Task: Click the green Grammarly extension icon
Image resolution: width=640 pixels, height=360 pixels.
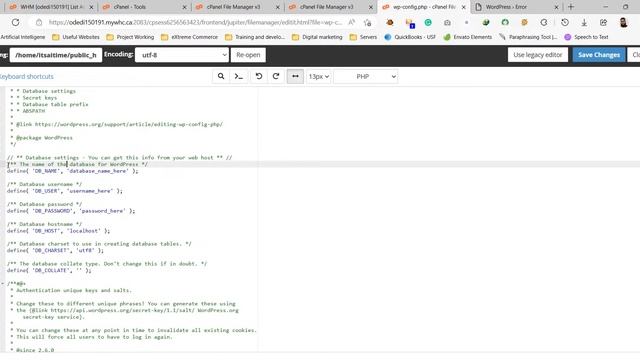Action: tap(428, 22)
